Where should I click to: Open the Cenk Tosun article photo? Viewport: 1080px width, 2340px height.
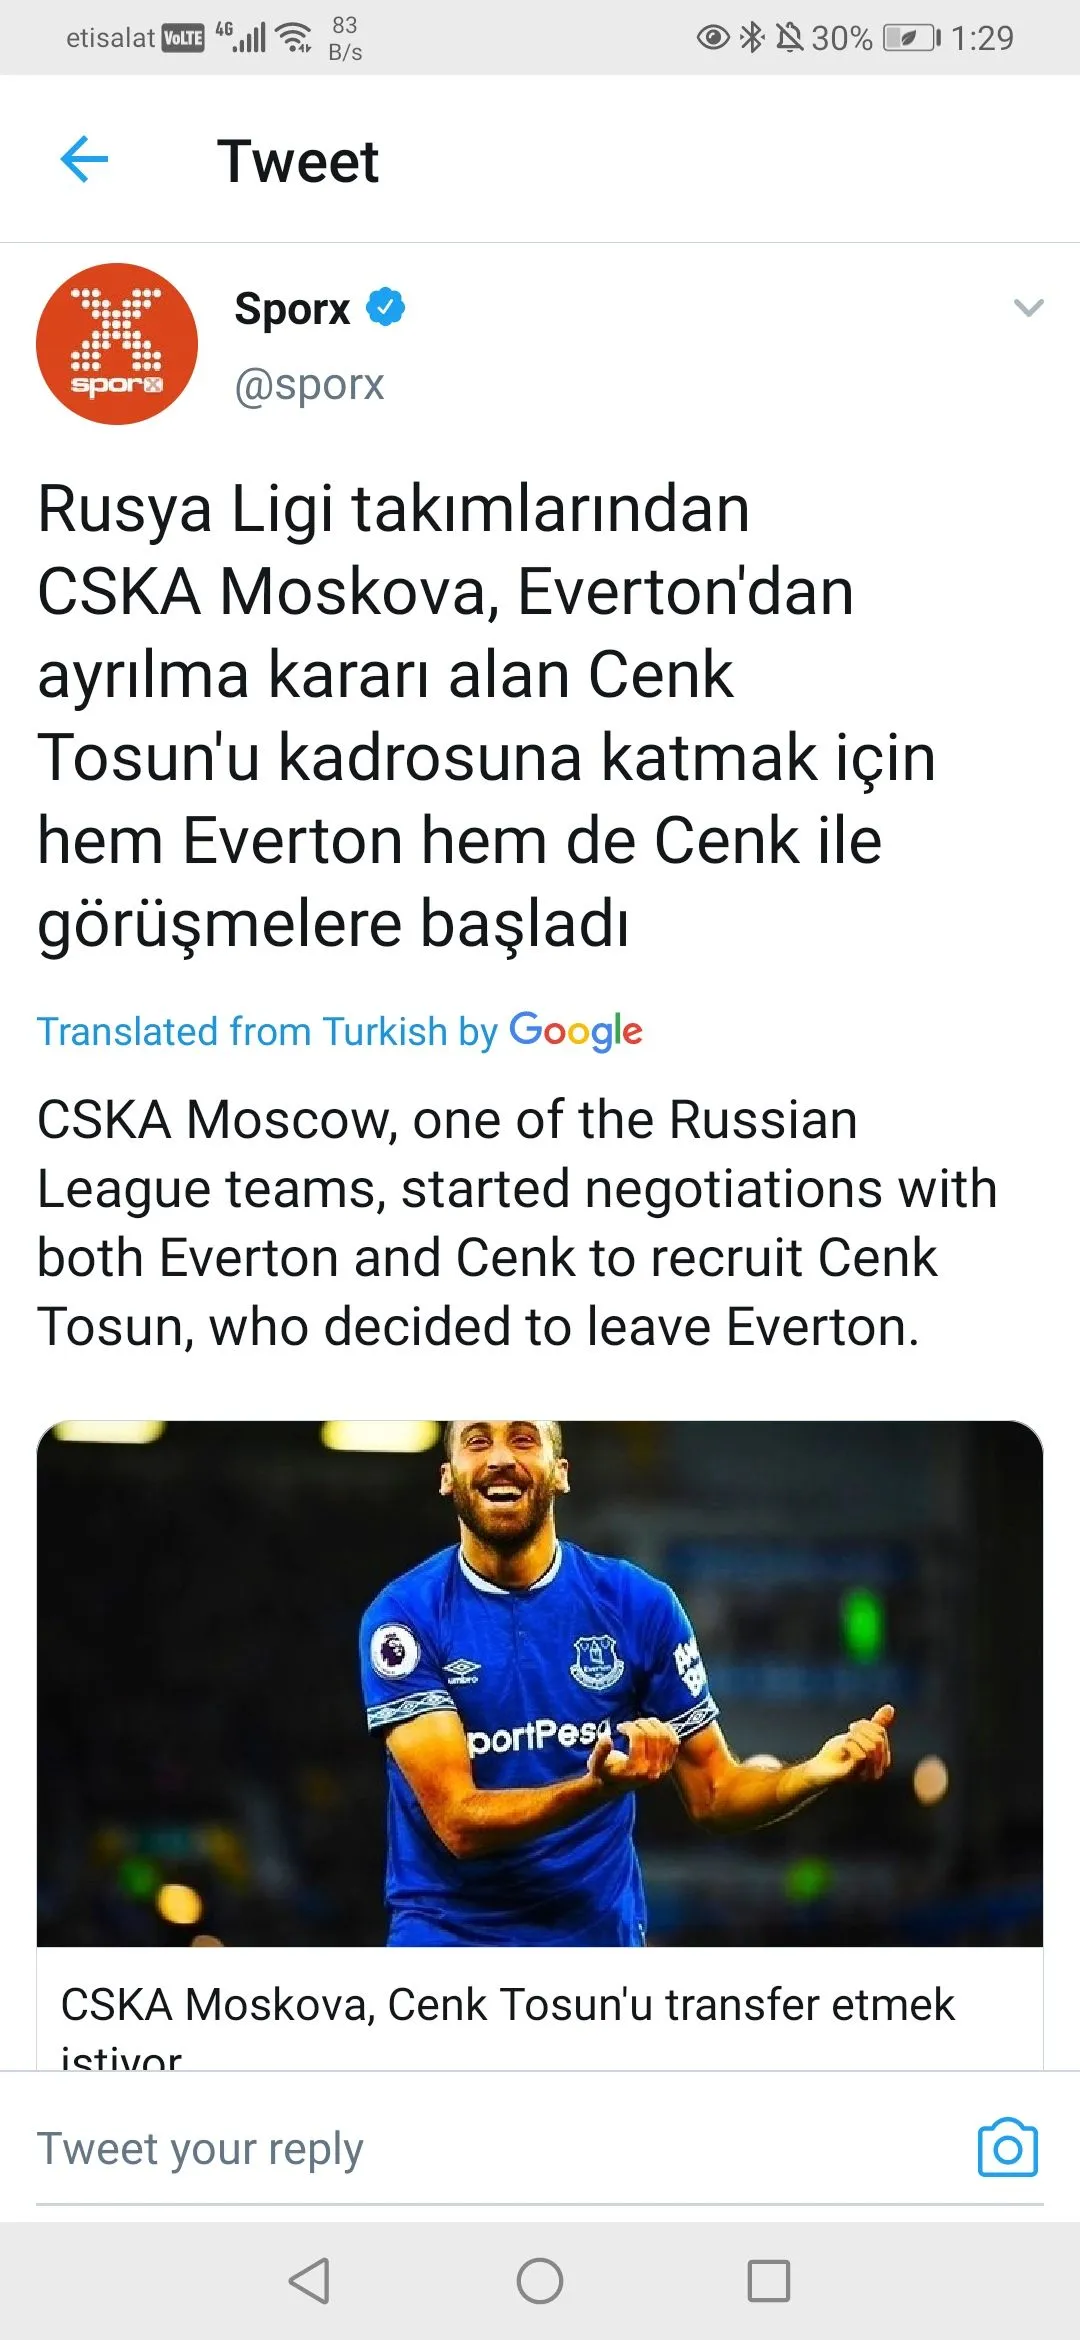(x=540, y=1683)
